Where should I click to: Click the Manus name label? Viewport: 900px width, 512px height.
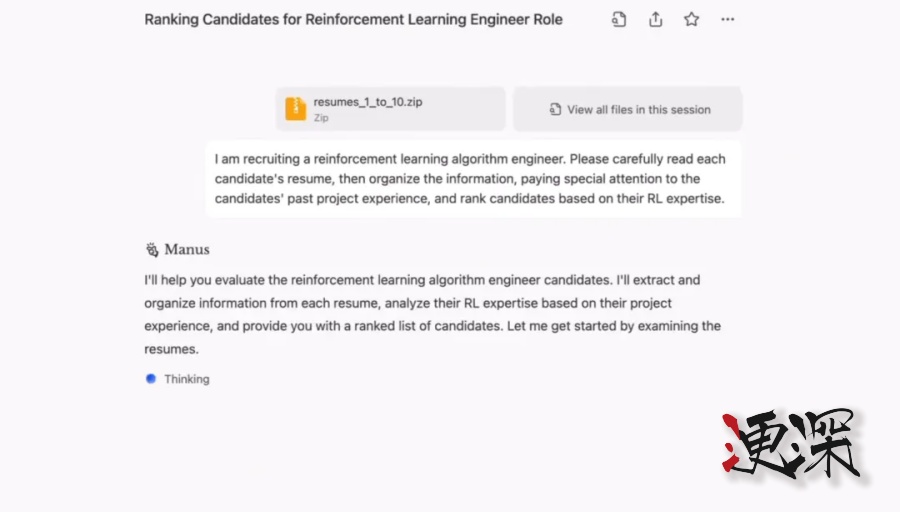click(x=187, y=250)
